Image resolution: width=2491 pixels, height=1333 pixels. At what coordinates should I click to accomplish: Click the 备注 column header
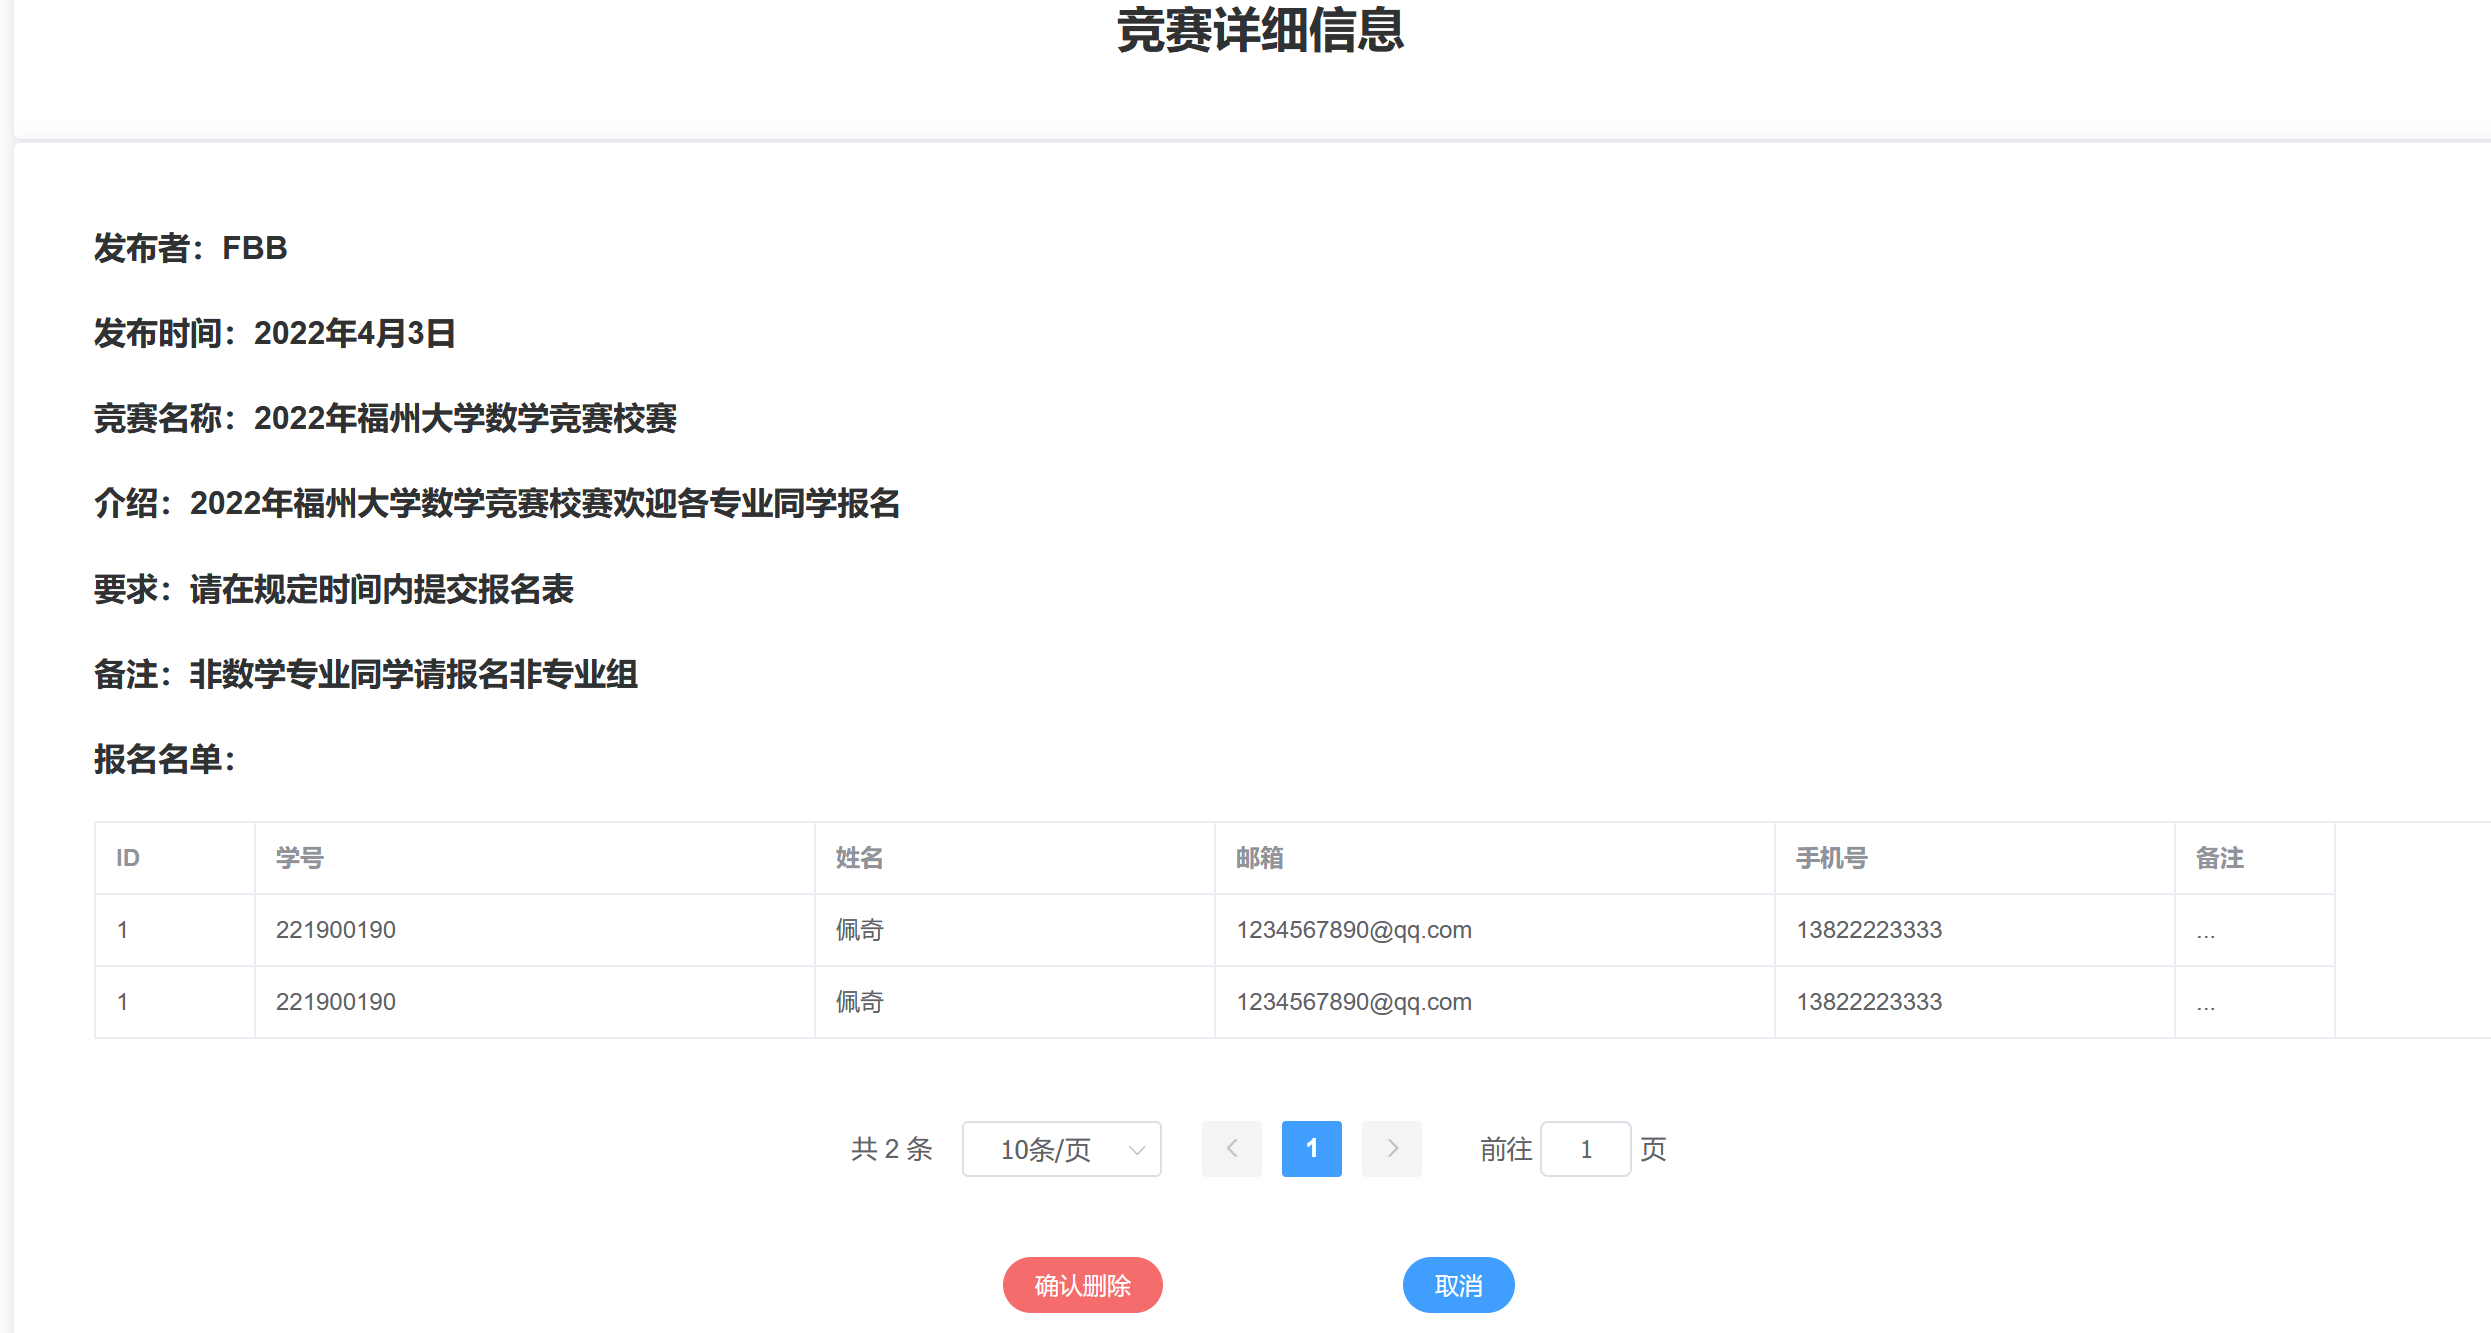2220,858
